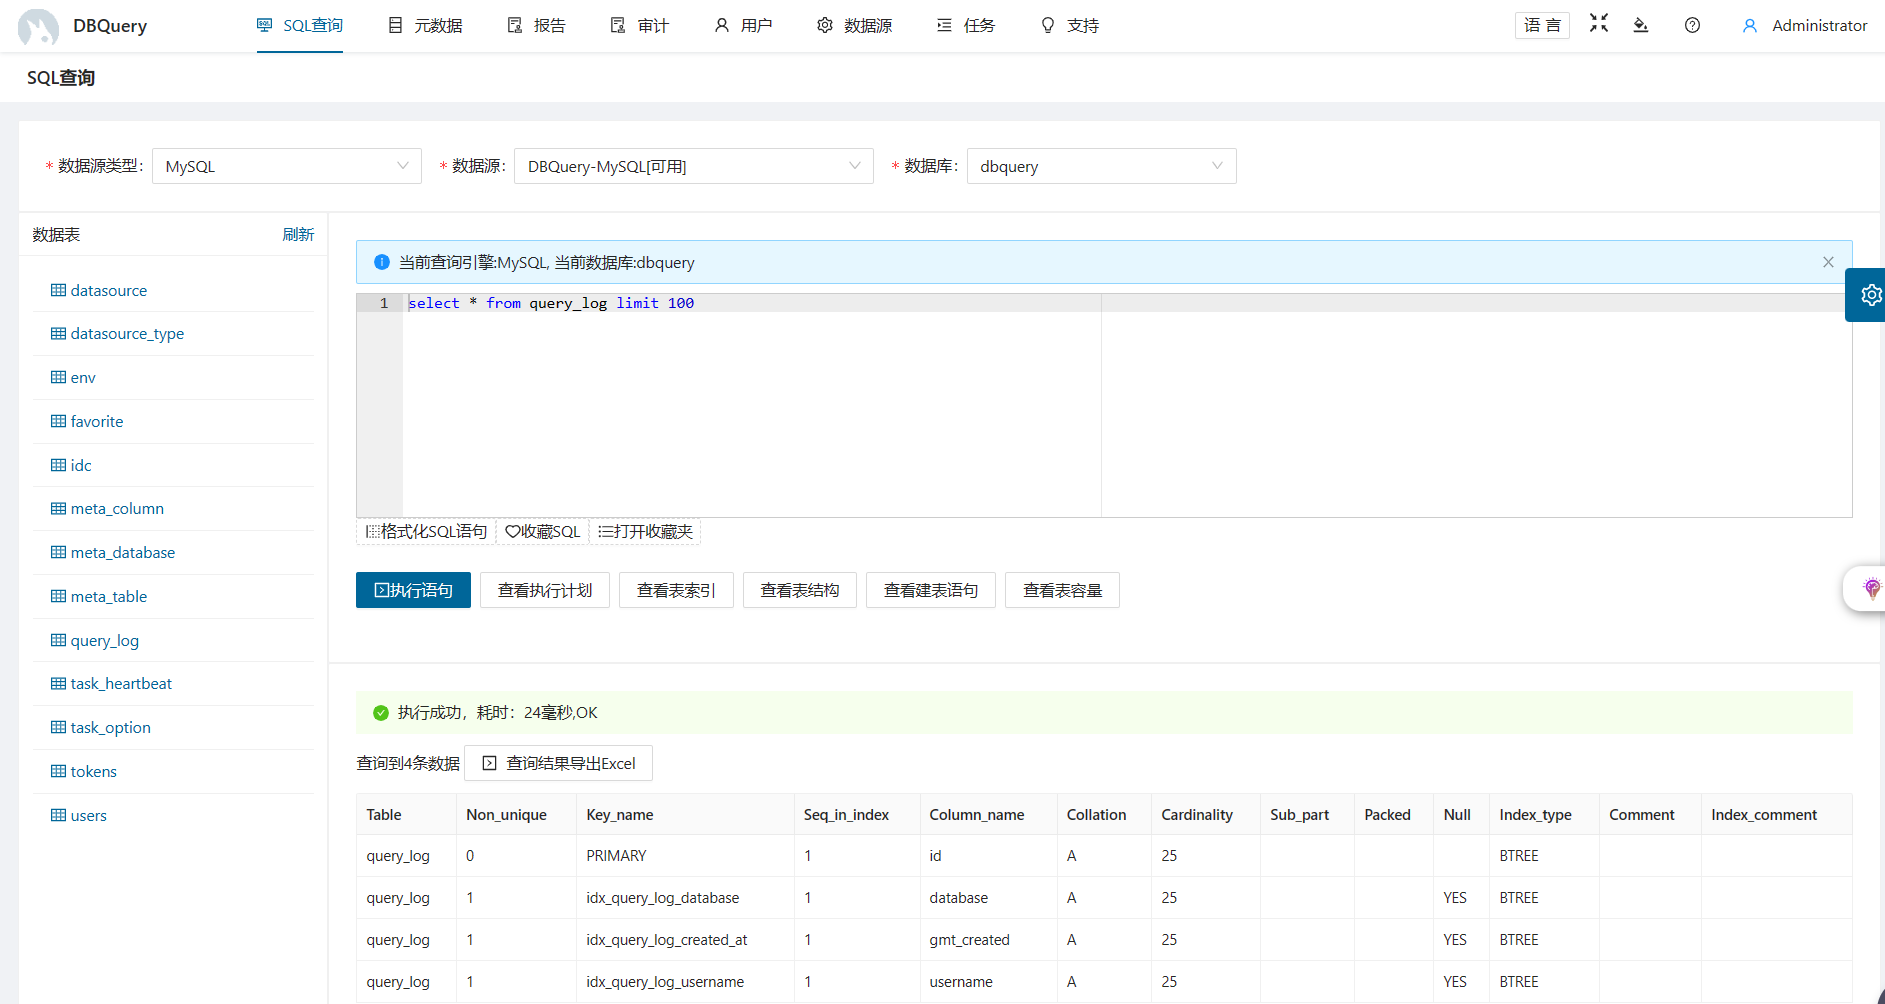Click the meta_database table grid icon

click(x=58, y=552)
